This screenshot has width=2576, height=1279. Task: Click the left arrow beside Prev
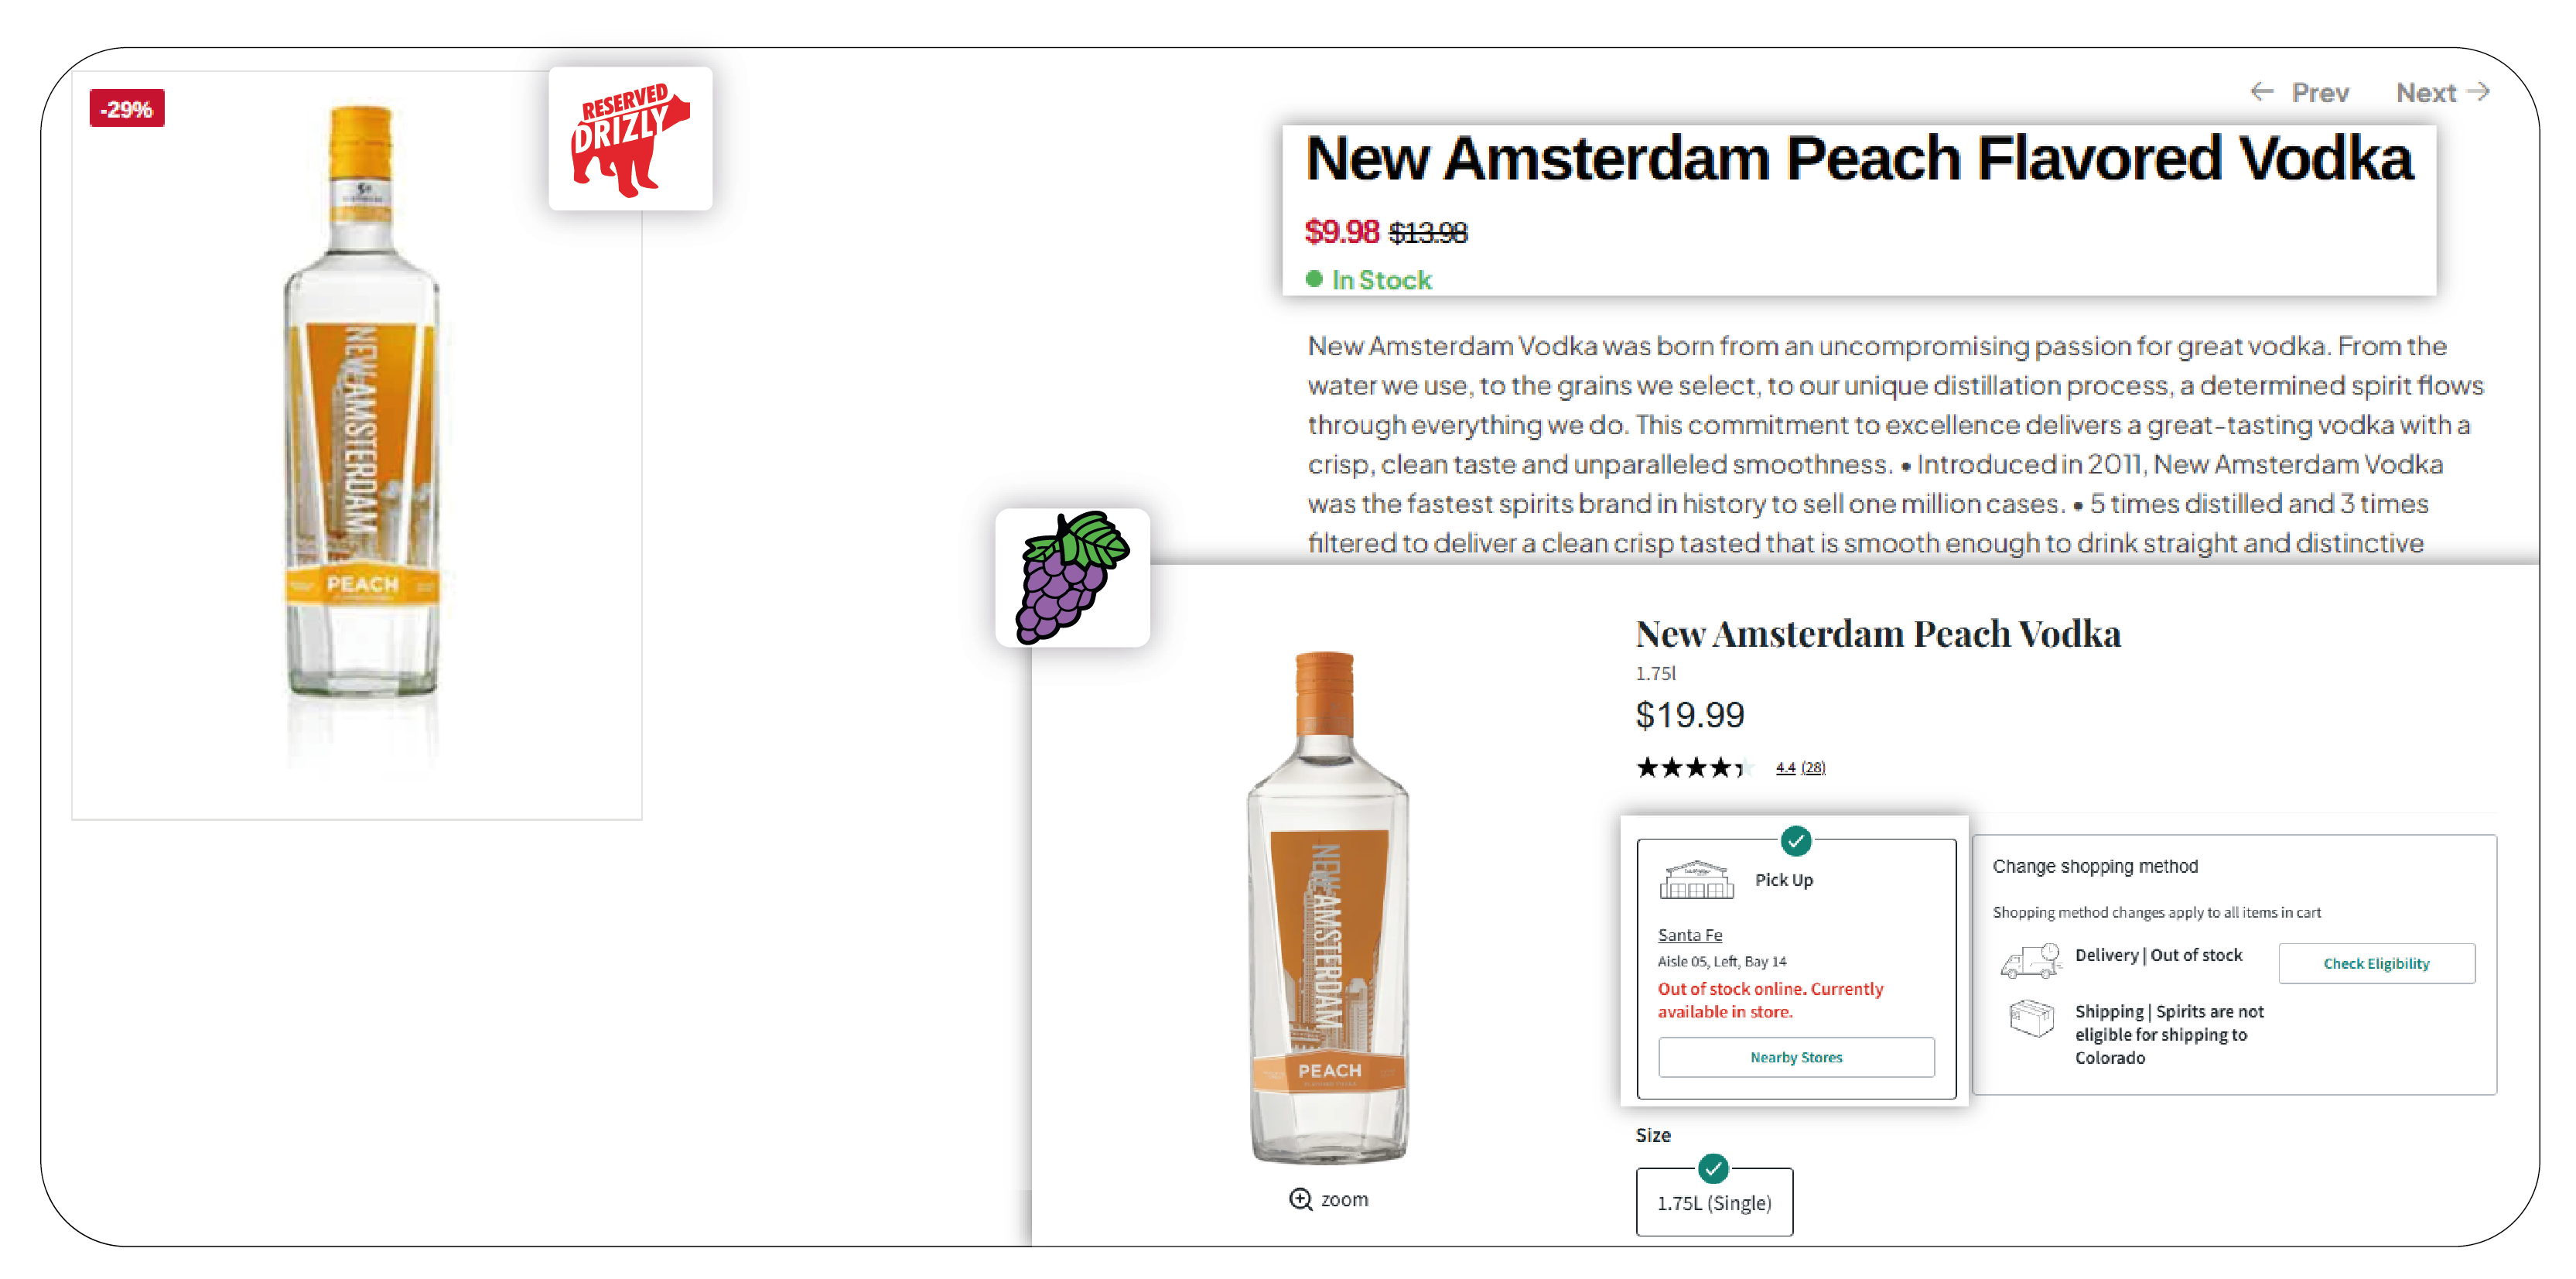tap(2262, 92)
